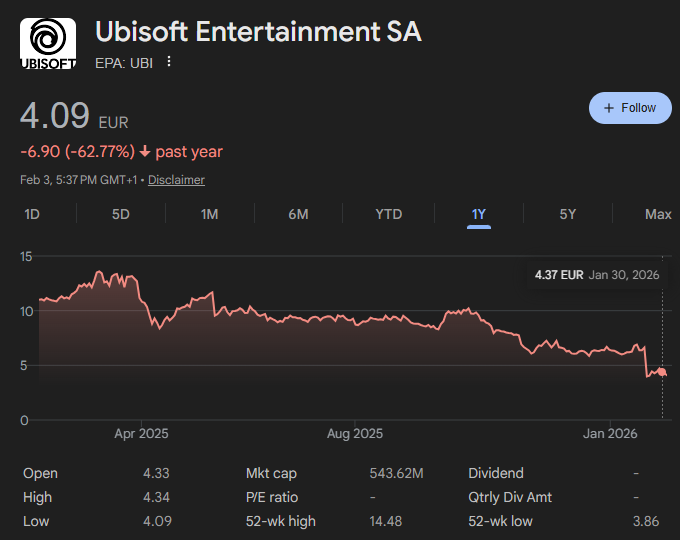
Task: Select the 1Y range tab
Action: tap(479, 214)
